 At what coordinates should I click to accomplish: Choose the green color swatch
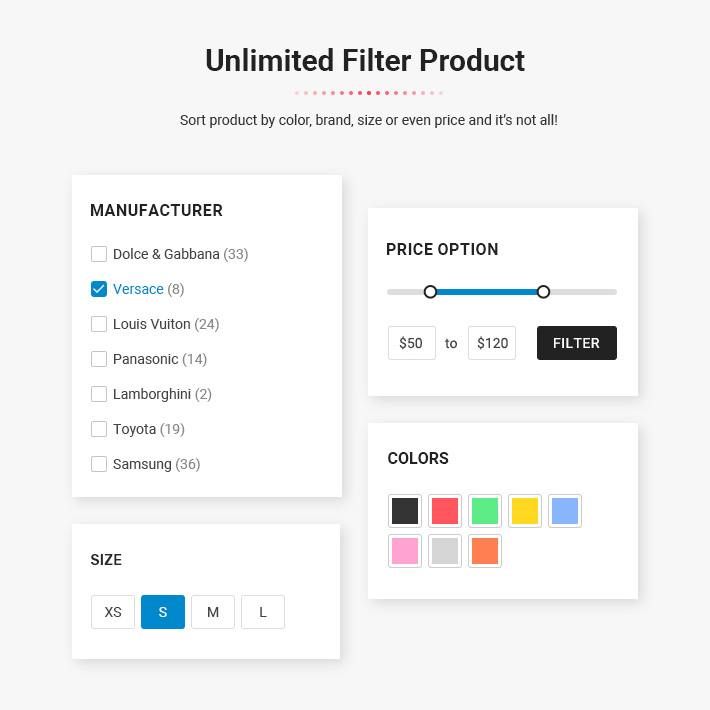[x=485, y=511]
